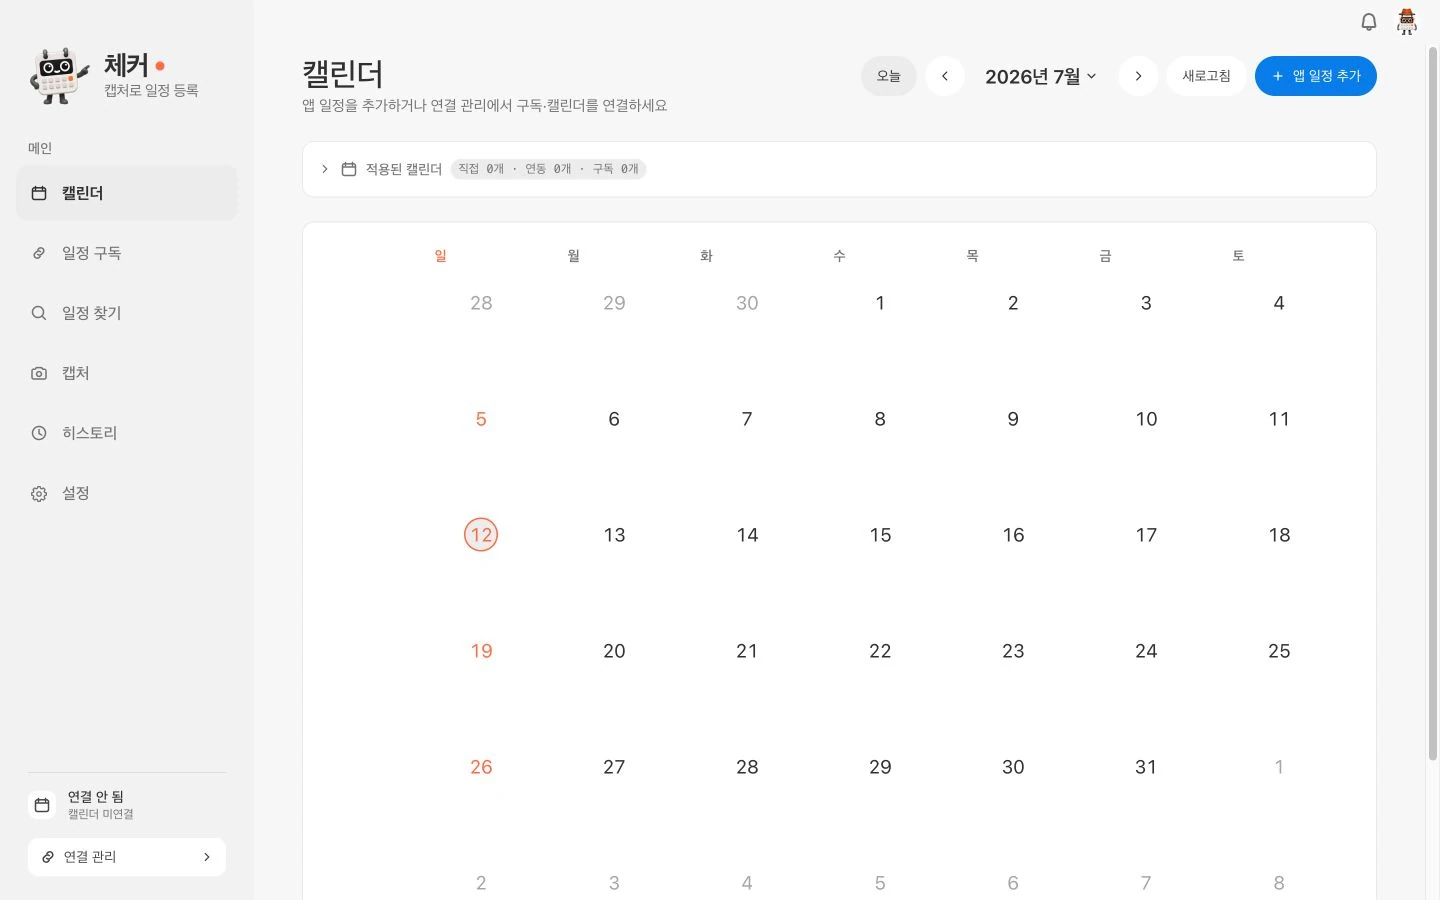Open 캘린더 in the sidebar
Image resolution: width=1440 pixels, height=900 pixels.
click(x=127, y=193)
